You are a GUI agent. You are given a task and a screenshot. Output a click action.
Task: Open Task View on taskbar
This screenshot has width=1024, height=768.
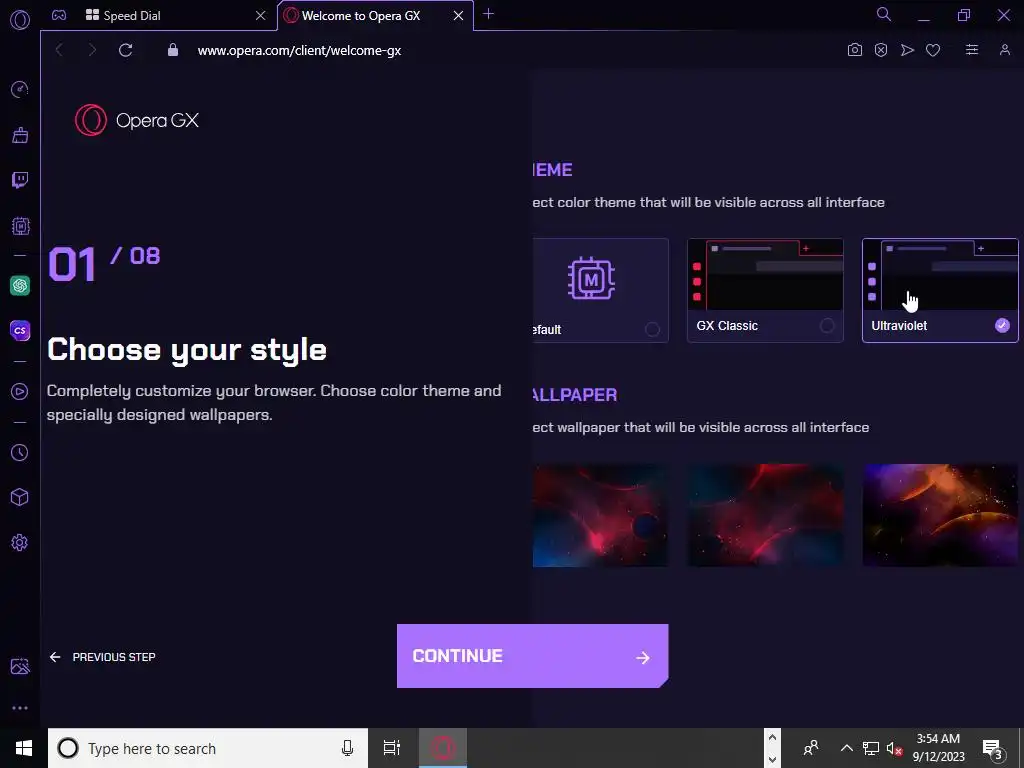click(392, 748)
